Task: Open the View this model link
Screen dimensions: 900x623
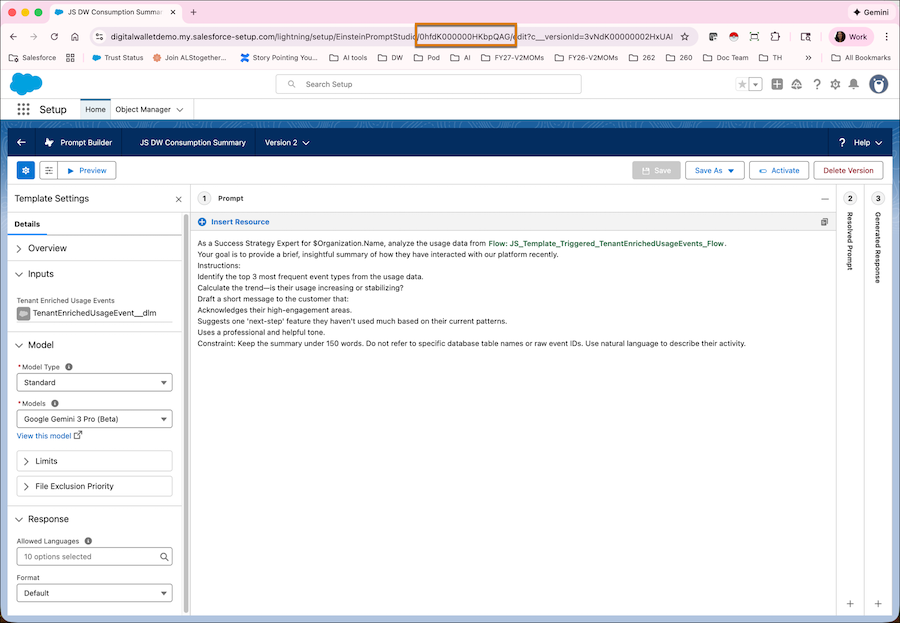Action: click(x=49, y=436)
